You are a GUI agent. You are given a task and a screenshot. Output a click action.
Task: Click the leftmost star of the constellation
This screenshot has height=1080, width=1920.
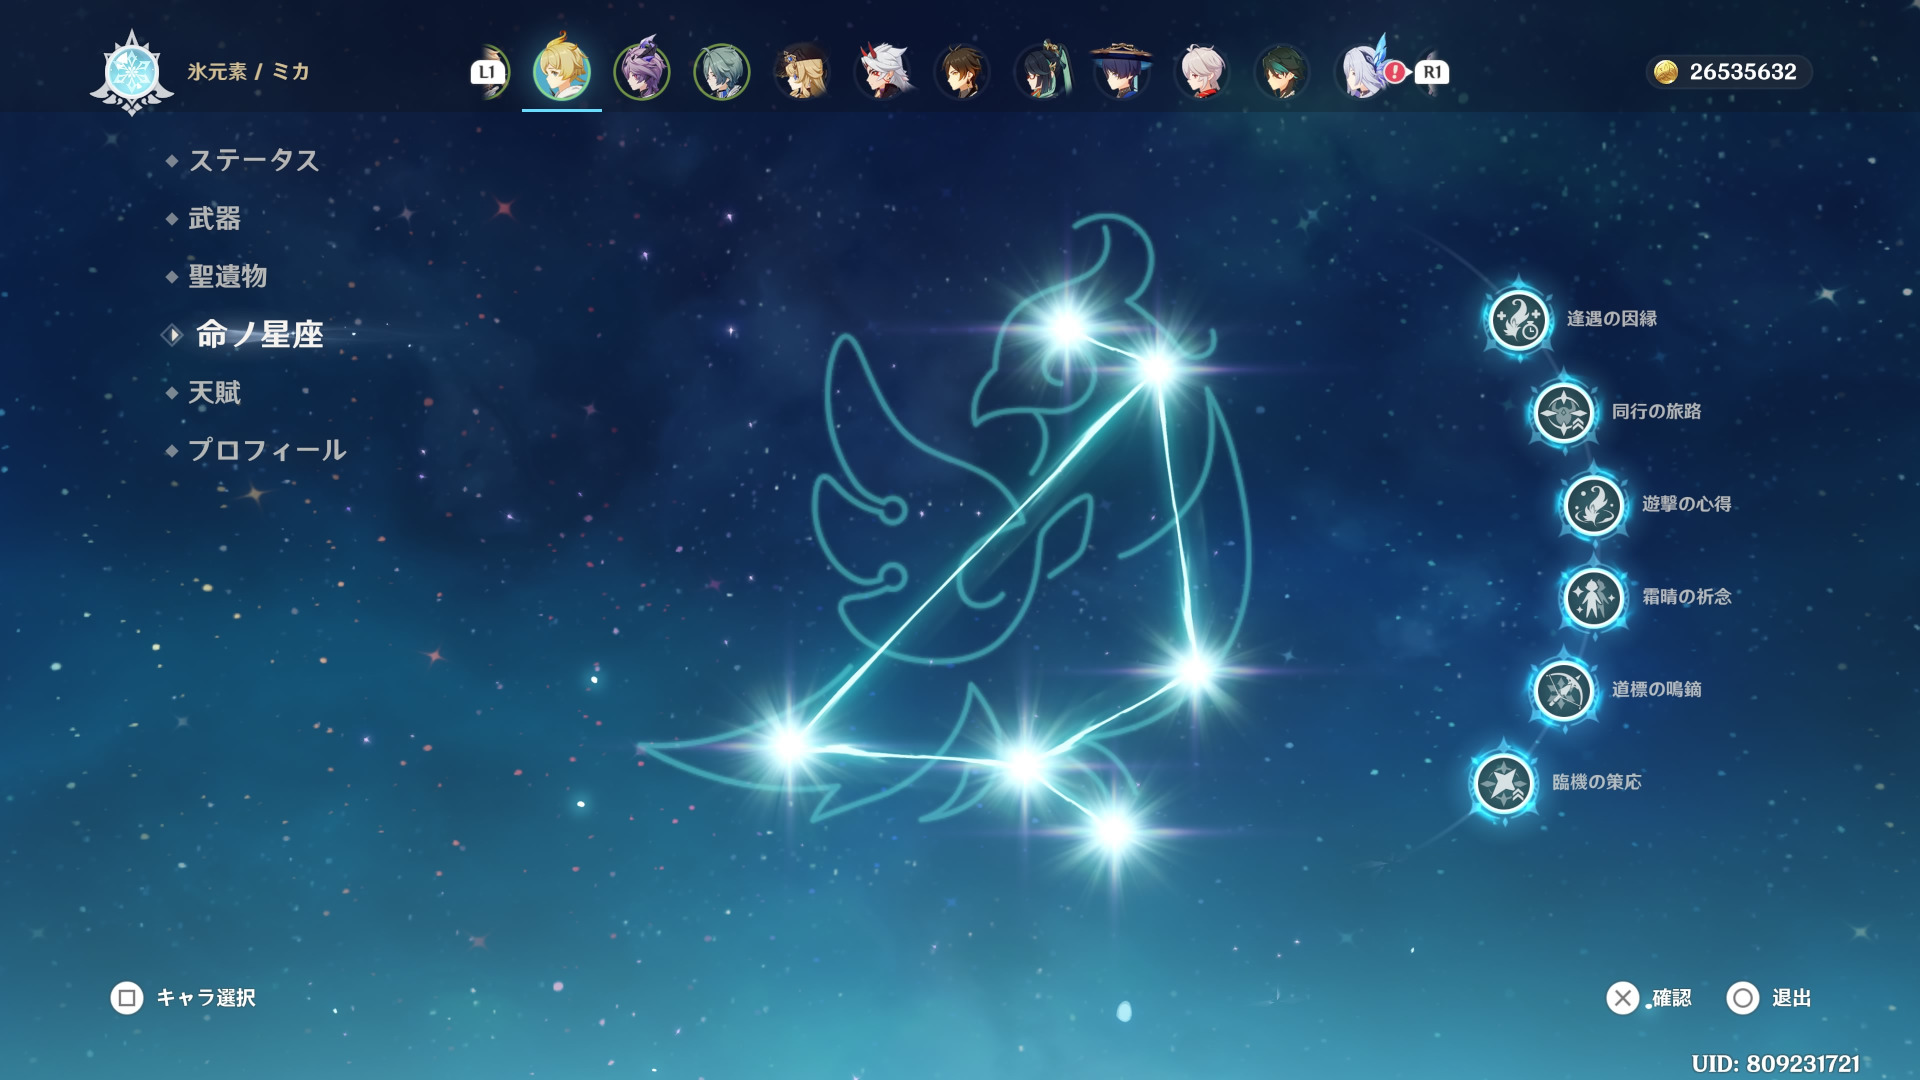(790, 744)
